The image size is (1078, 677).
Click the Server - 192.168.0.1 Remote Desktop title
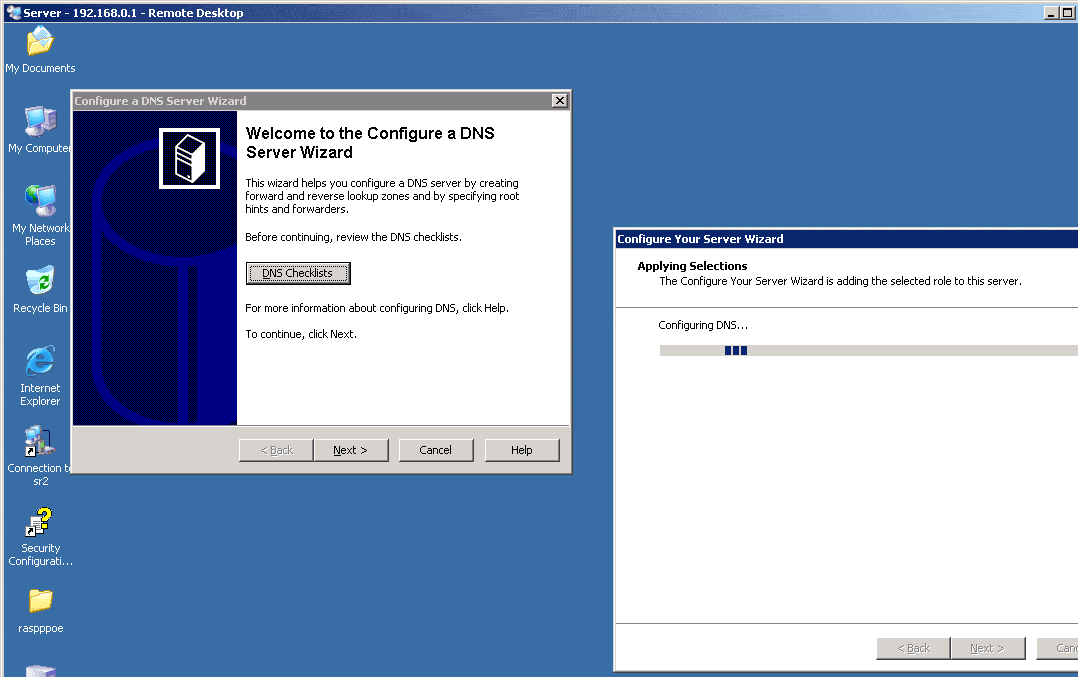[133, 12]
